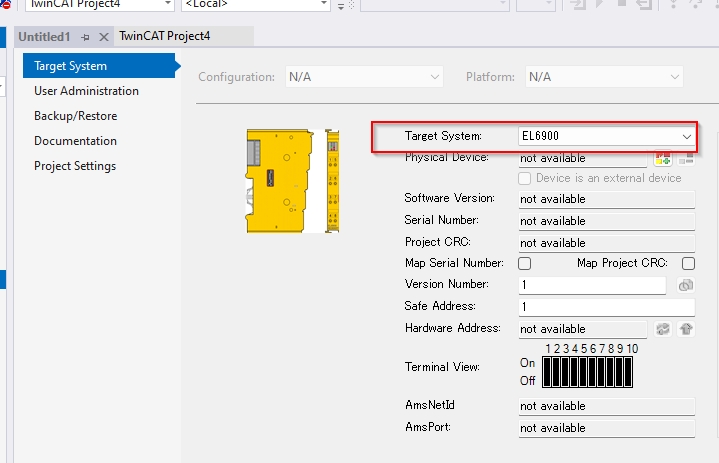Close the Untitled1 tab
The image size is (719, 463).
(x=104, y=37)
